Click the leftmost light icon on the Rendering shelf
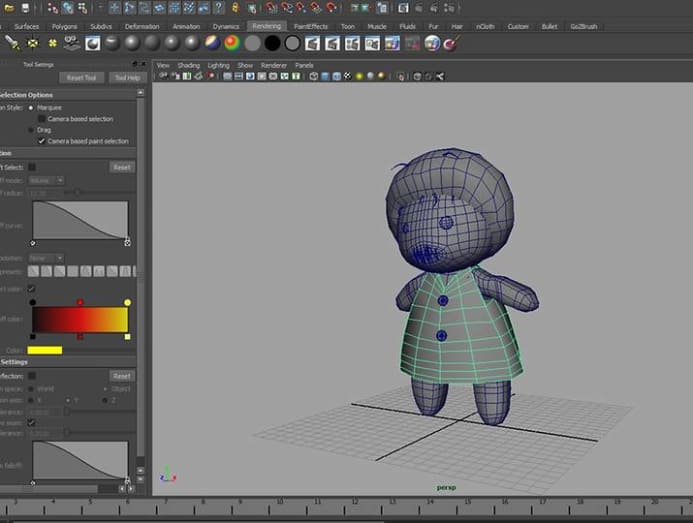 [13, 43]
